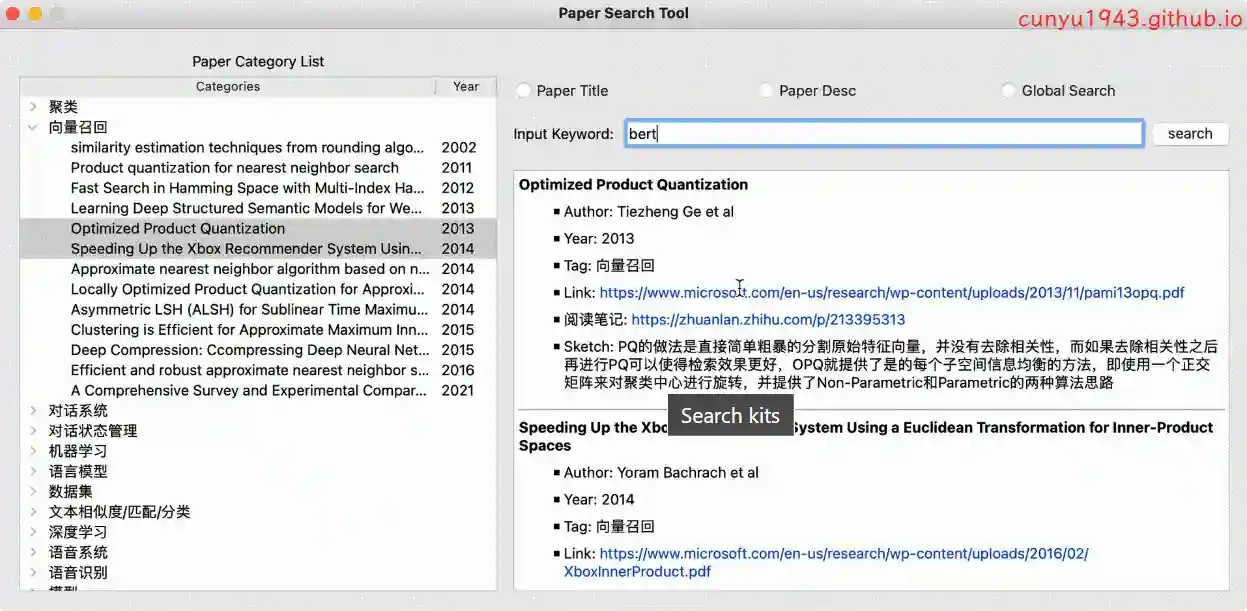Select Product quantization for nearest neighbor search

(234, 168)
